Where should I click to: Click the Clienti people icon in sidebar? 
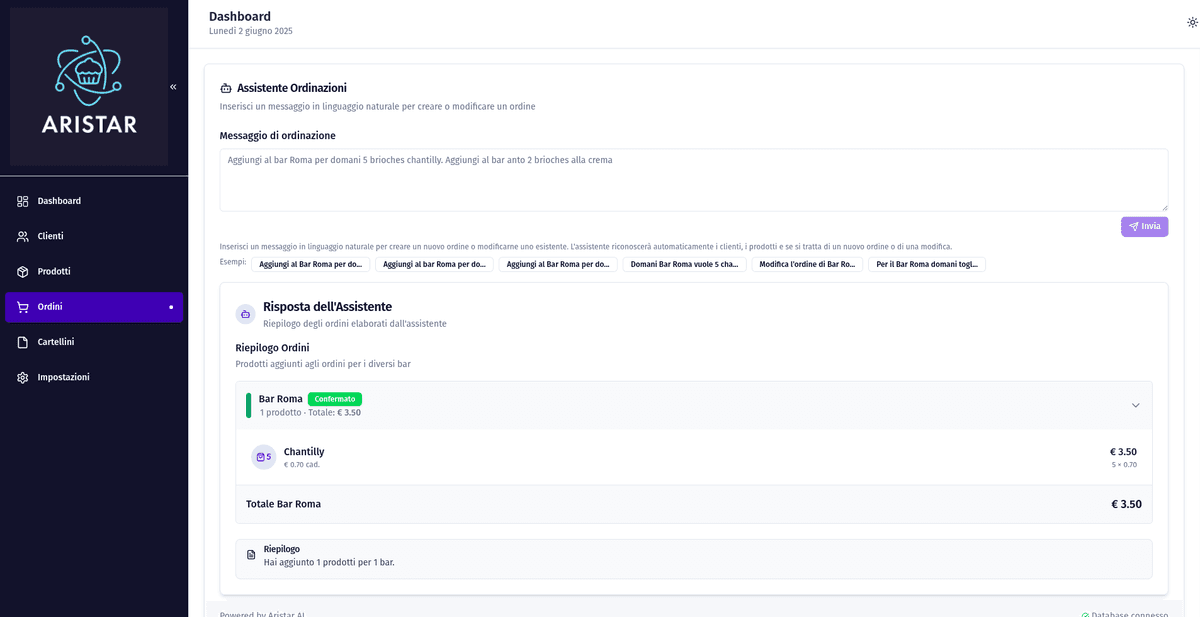pos(23,236)
